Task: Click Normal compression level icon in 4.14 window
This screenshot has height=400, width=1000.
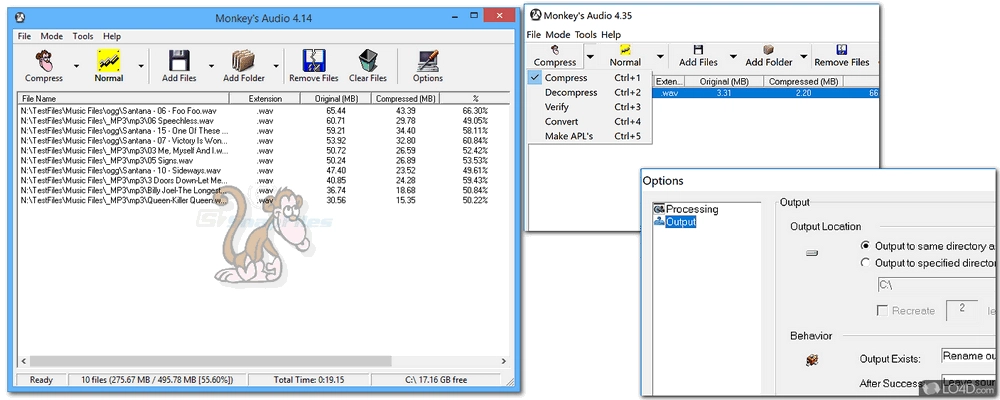Action: click(x=109, y=61)
